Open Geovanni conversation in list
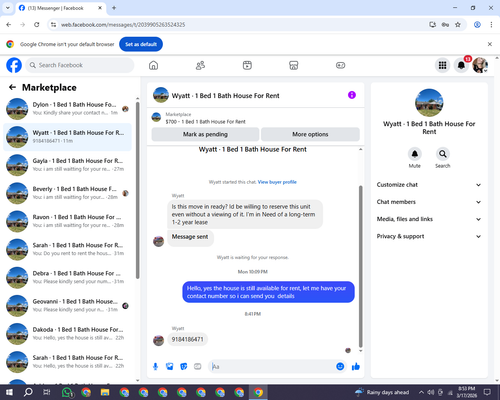Image resolution: width=500 pixels, height=400 pixels. tap(67, 305)
